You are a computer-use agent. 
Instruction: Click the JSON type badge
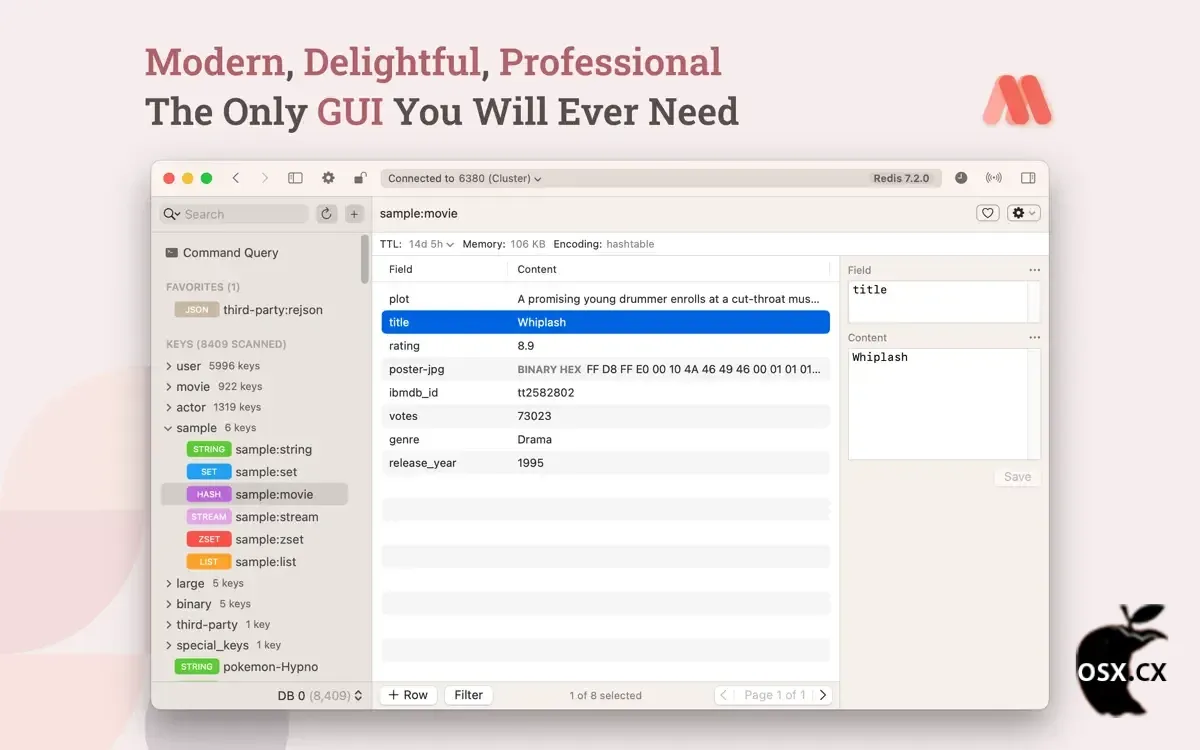click(x=197, y=310)
